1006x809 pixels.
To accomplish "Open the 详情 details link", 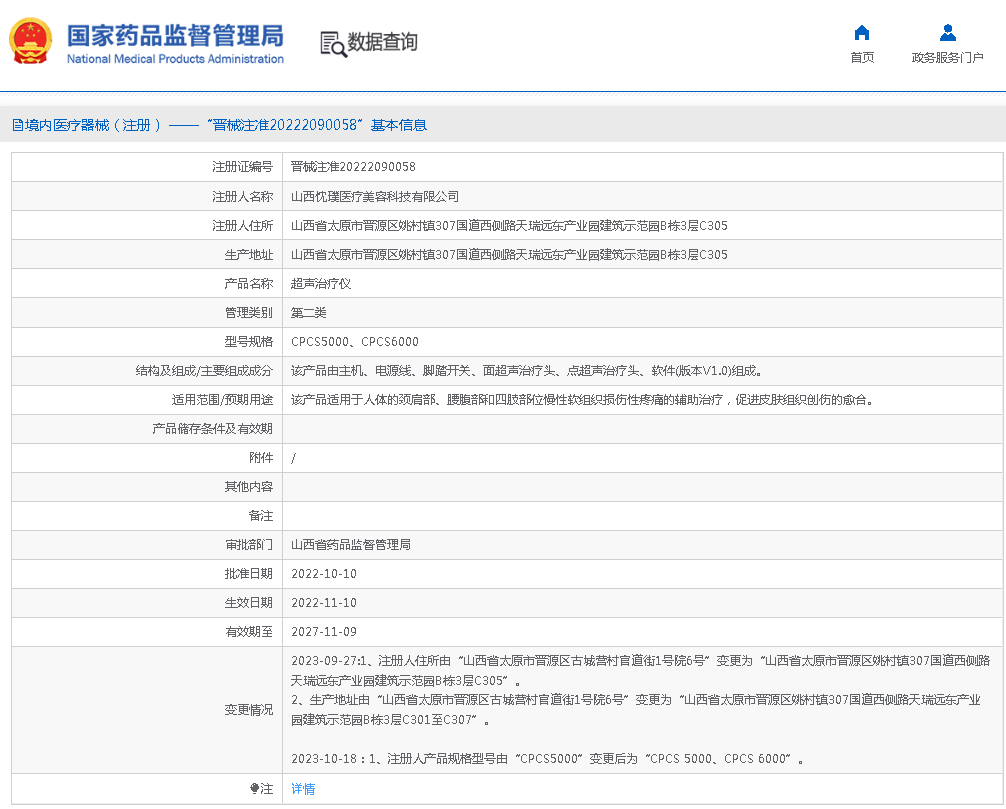I will tap(301, 789).
